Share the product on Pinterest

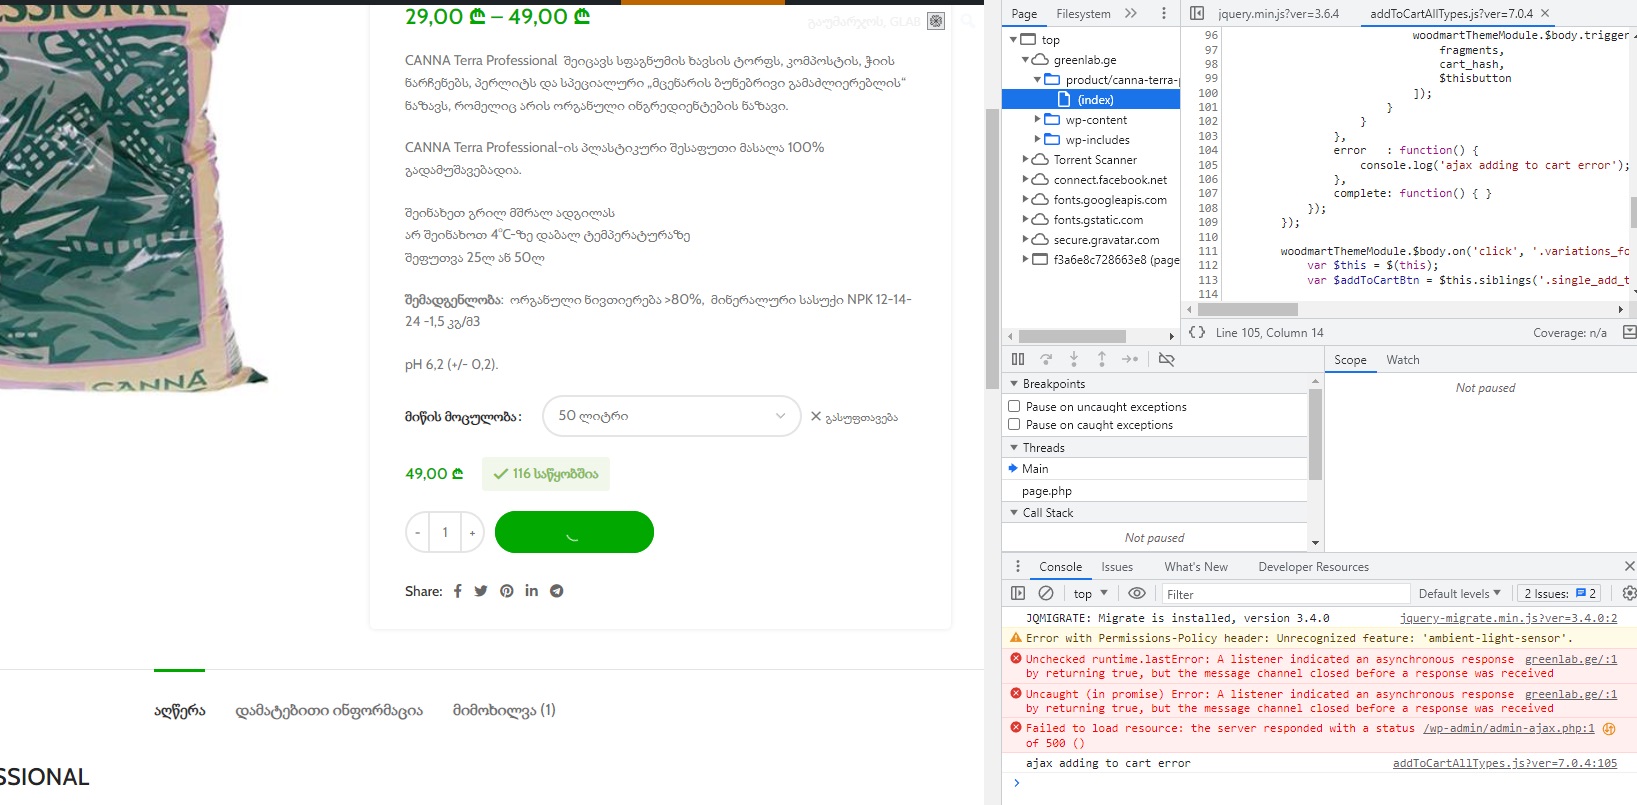click(507, 591)
